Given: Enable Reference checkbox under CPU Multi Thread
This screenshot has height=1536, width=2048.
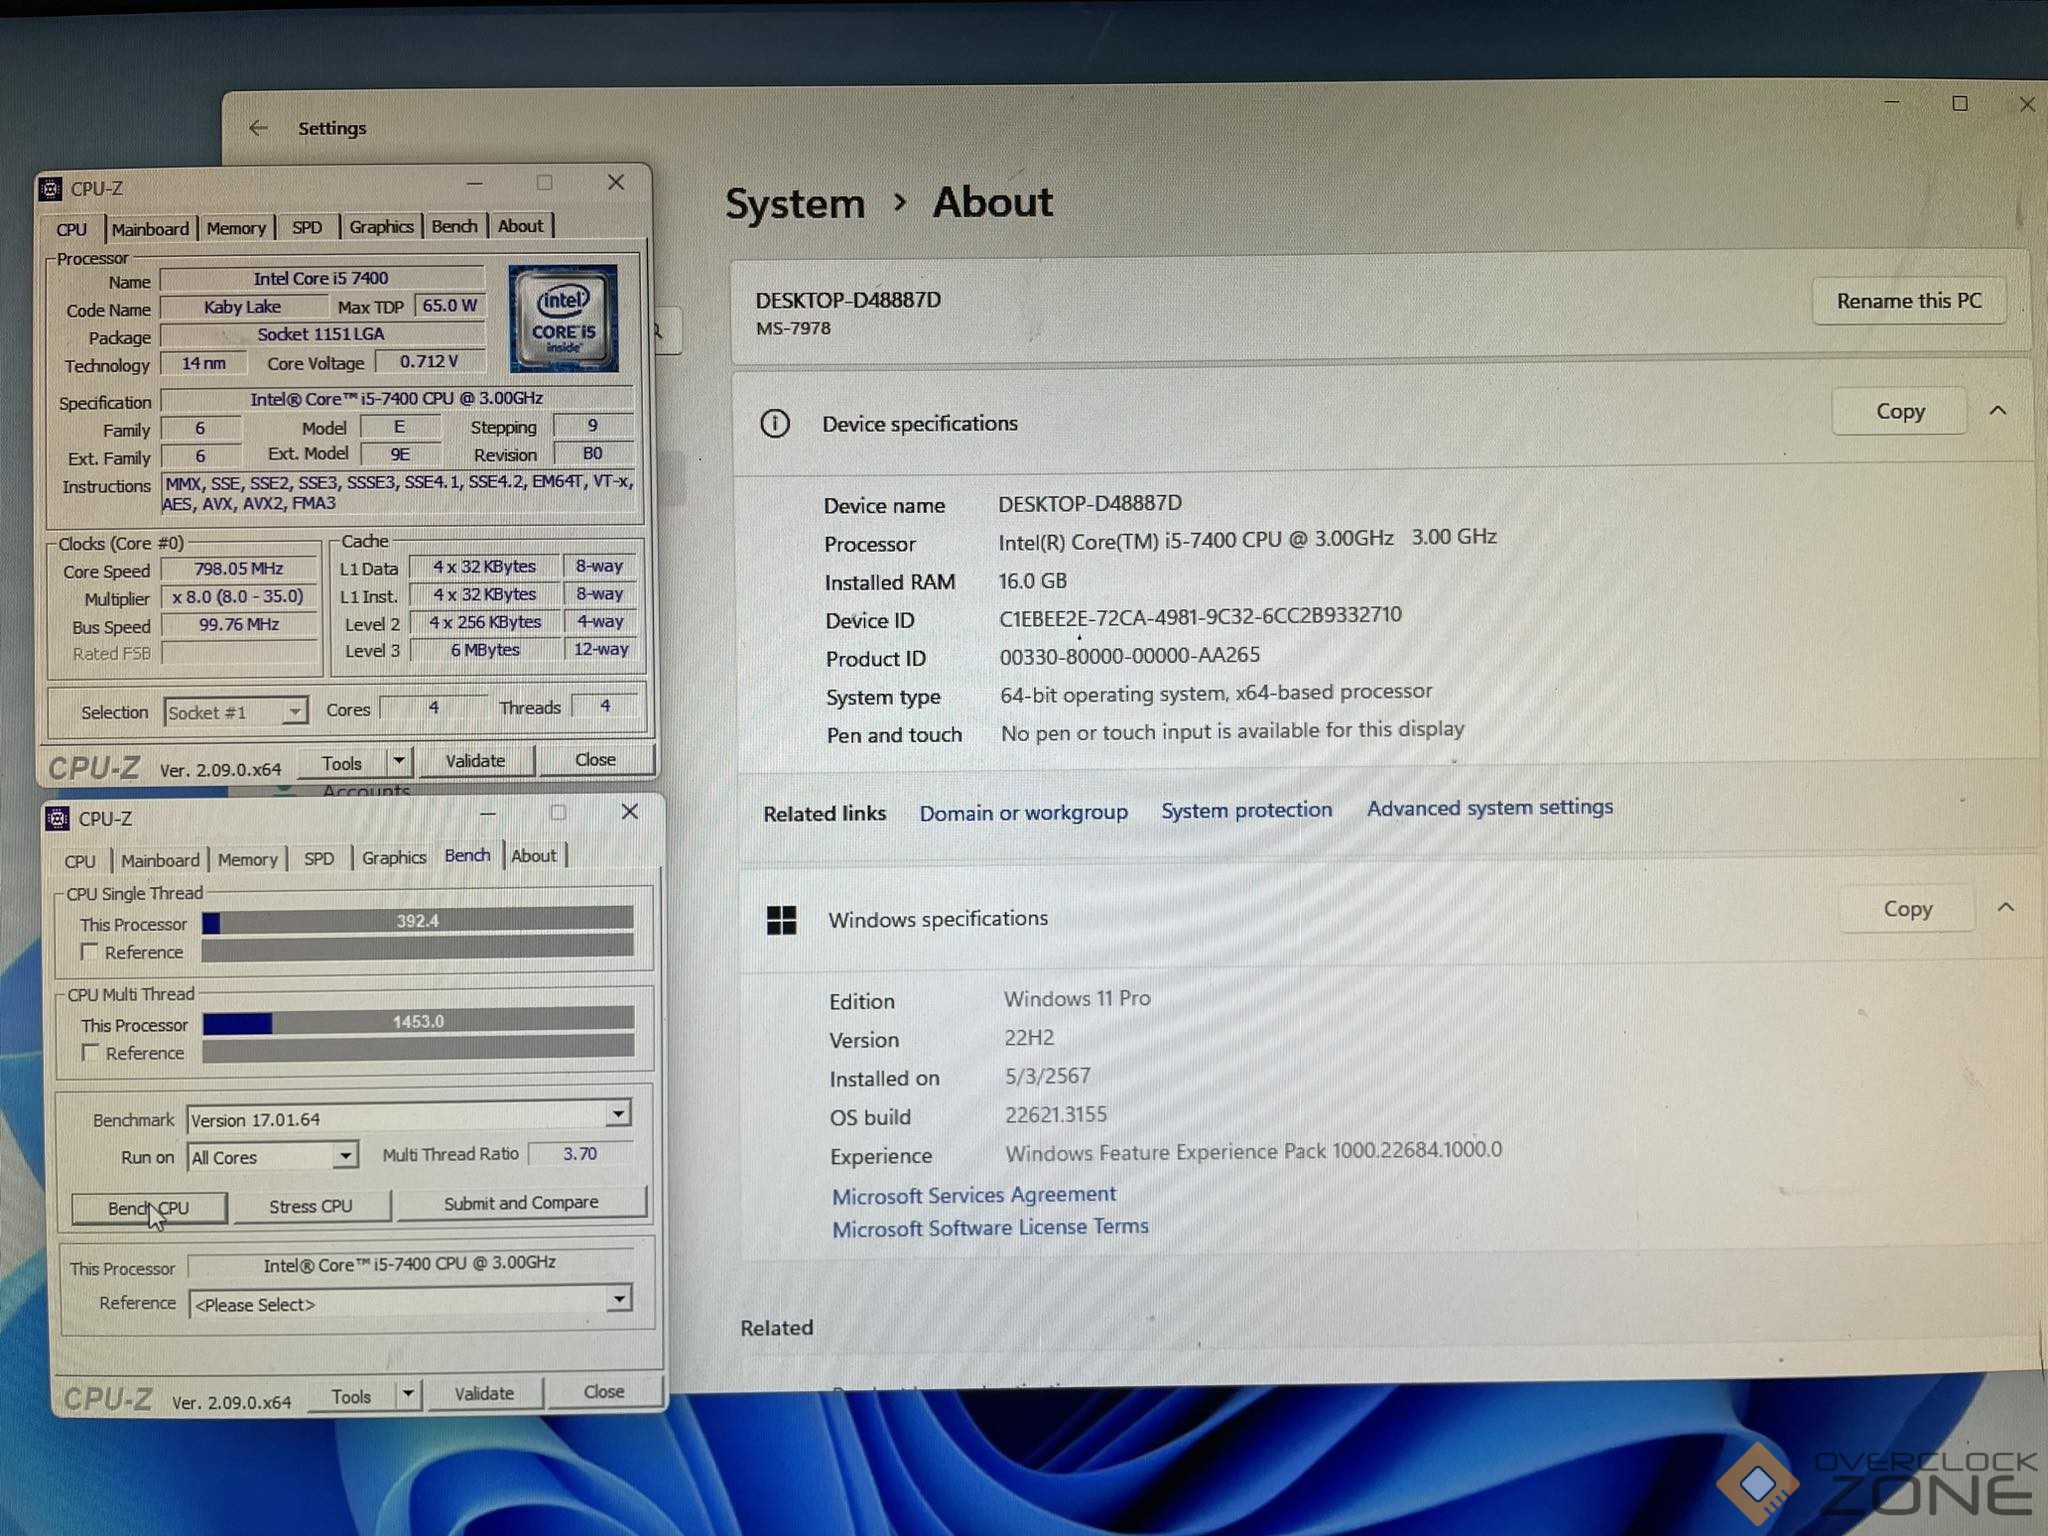Looking at the screenshot, I should pyautogui.click(x=91, y=1053).
